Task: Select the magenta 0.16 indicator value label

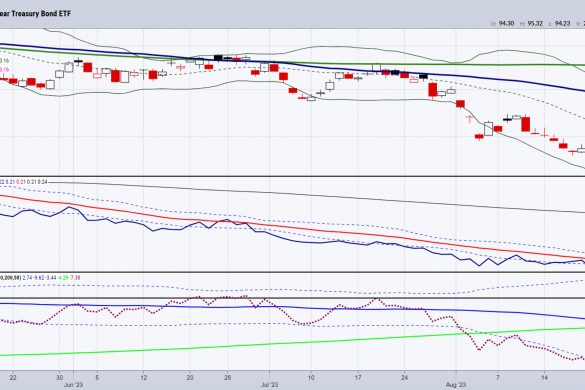Action: [4, 70]
